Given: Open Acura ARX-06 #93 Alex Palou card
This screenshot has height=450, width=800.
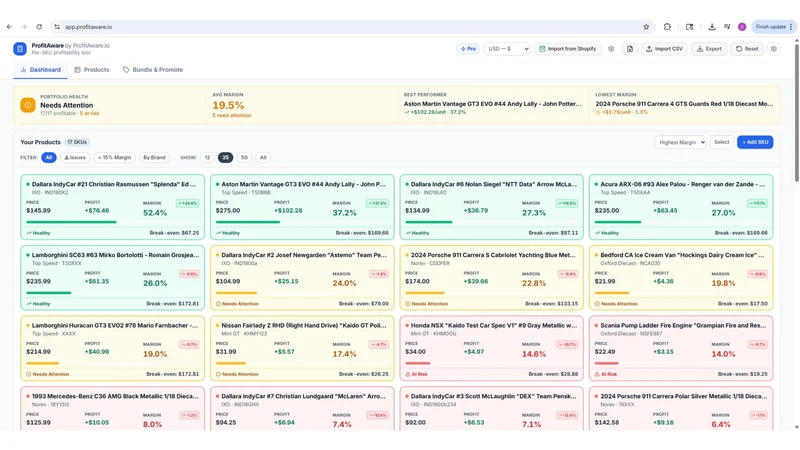Looking at the screenshot, I should 681,207.
